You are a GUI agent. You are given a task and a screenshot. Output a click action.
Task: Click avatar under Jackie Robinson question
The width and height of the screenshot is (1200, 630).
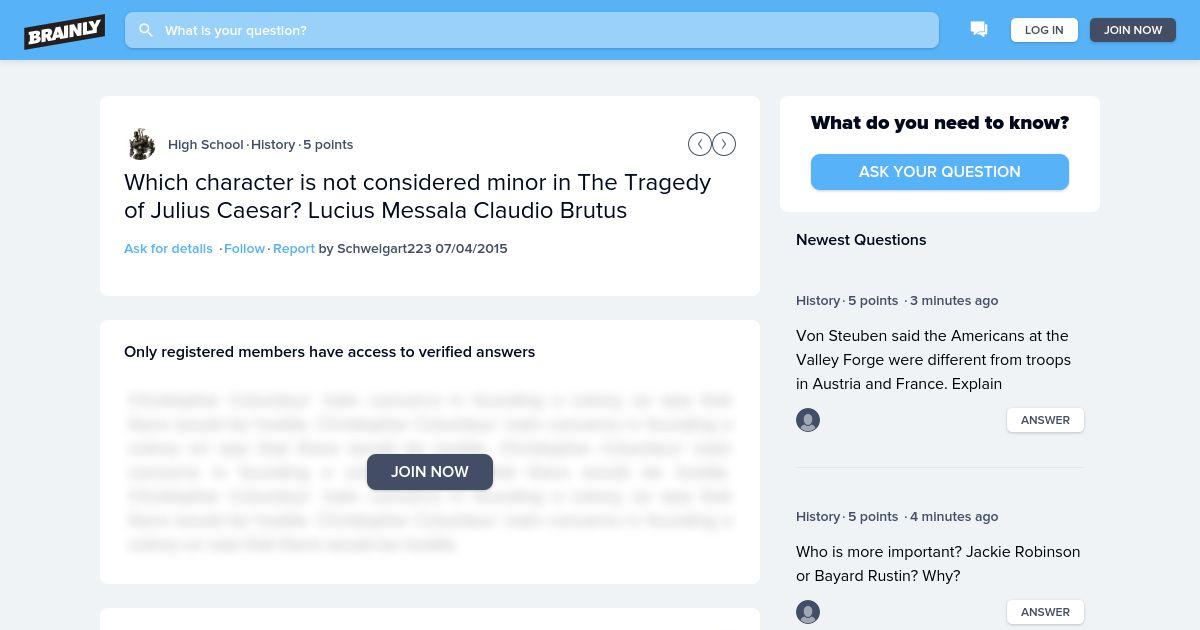point(808,612)
